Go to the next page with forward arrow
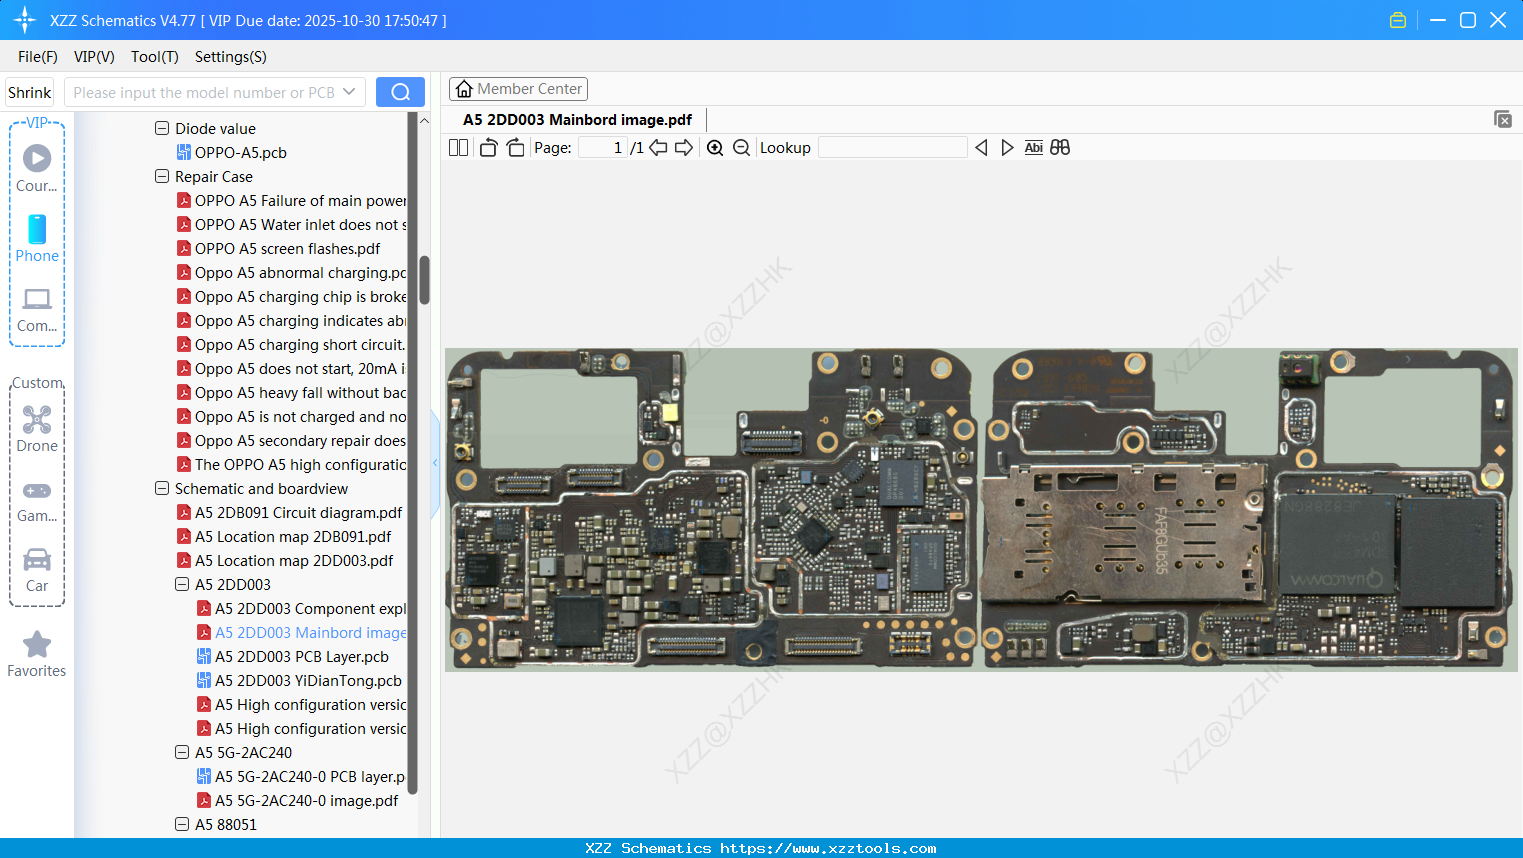Screen dimensions: 1523x858 pyautogui.click(x=684, y=147)
